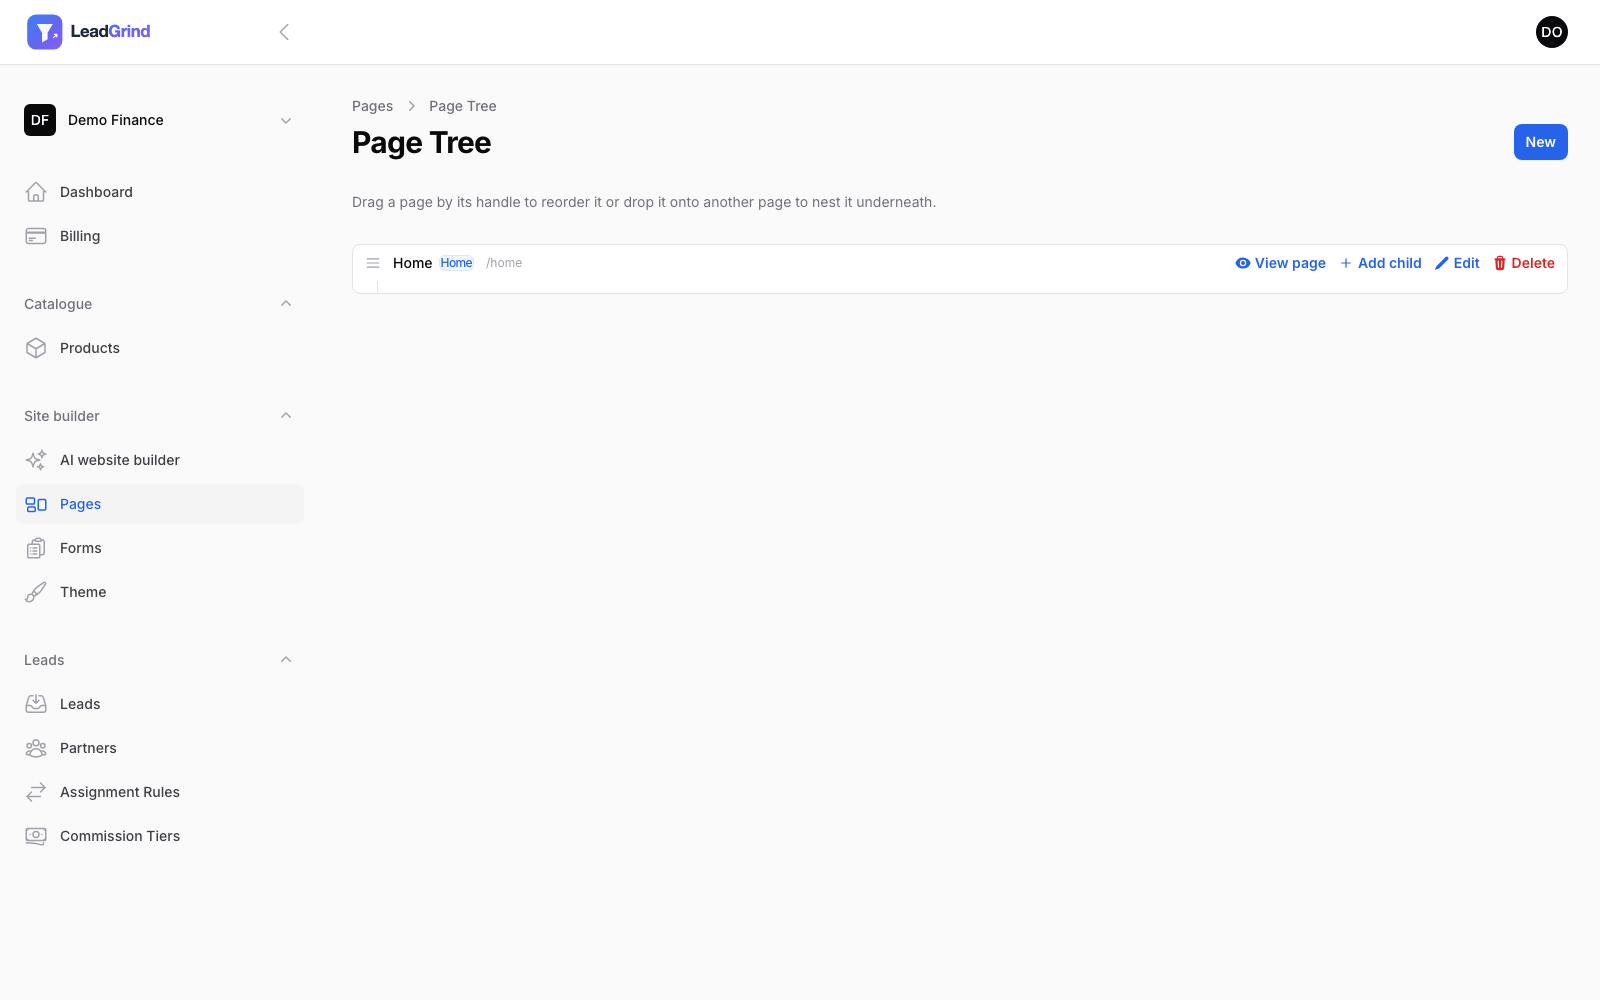Click the AI website builder sparkle icon

(x=36, y=460)
